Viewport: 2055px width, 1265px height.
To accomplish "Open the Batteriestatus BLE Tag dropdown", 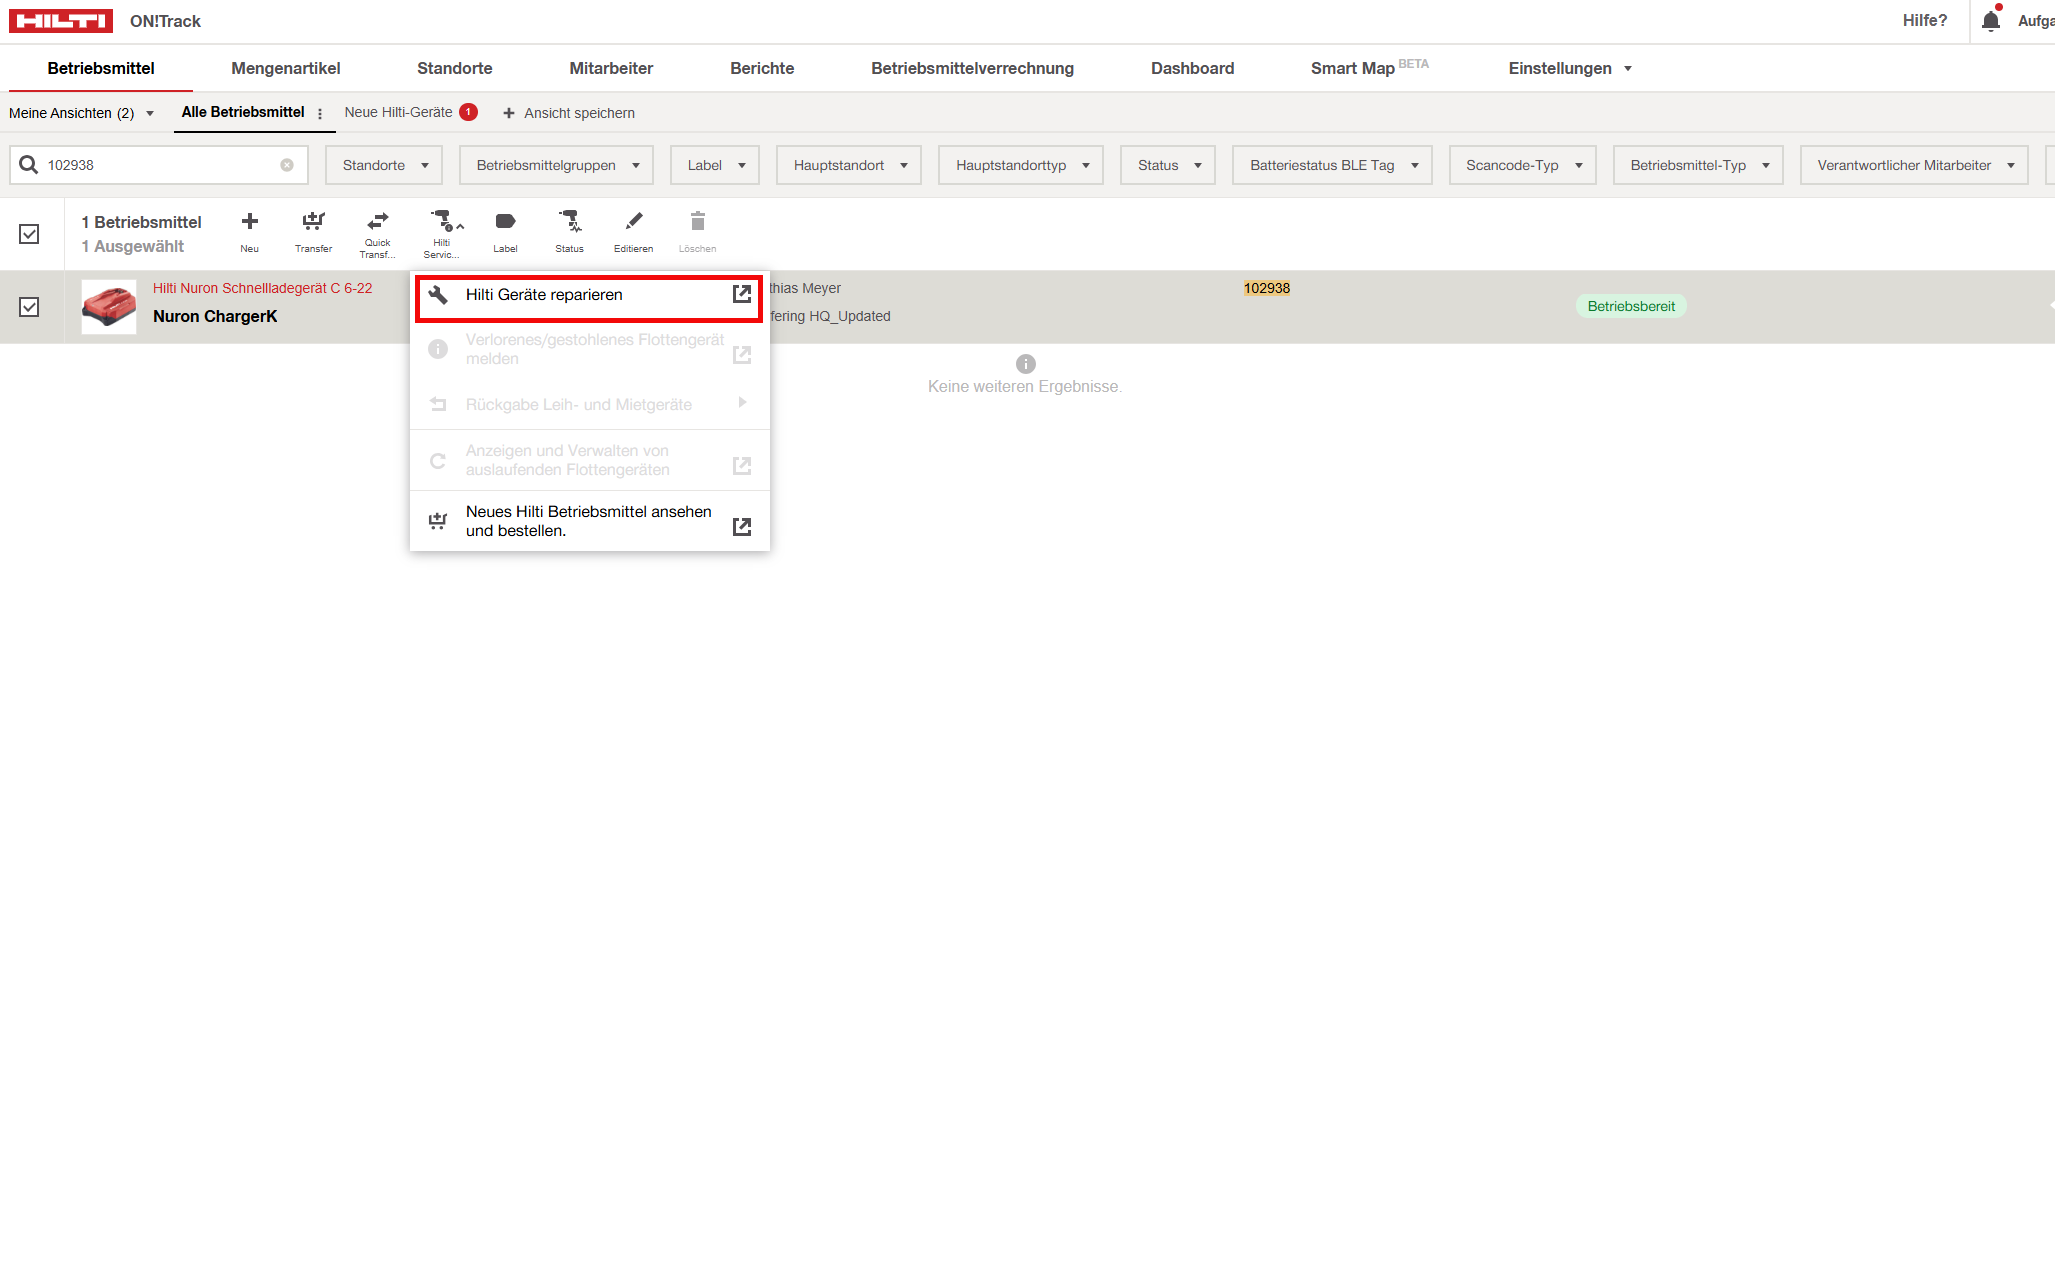I will coord(1332,165).
